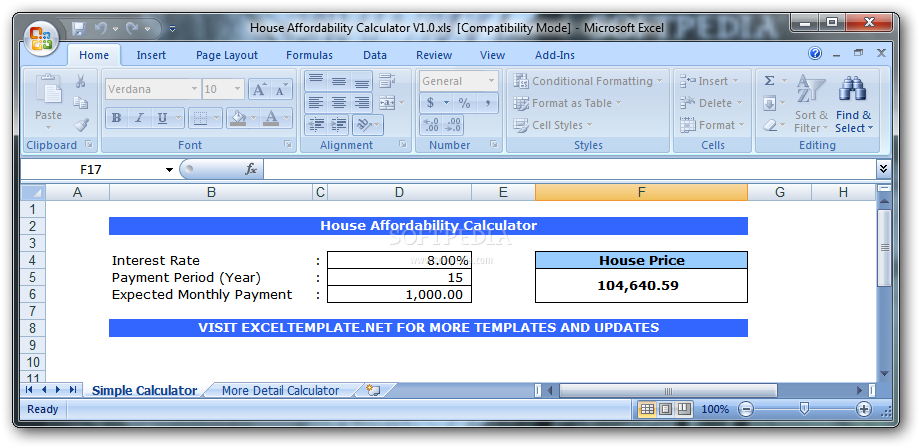Open Excel Help question mark
The image size is (920, 448).
click(815, 54)
